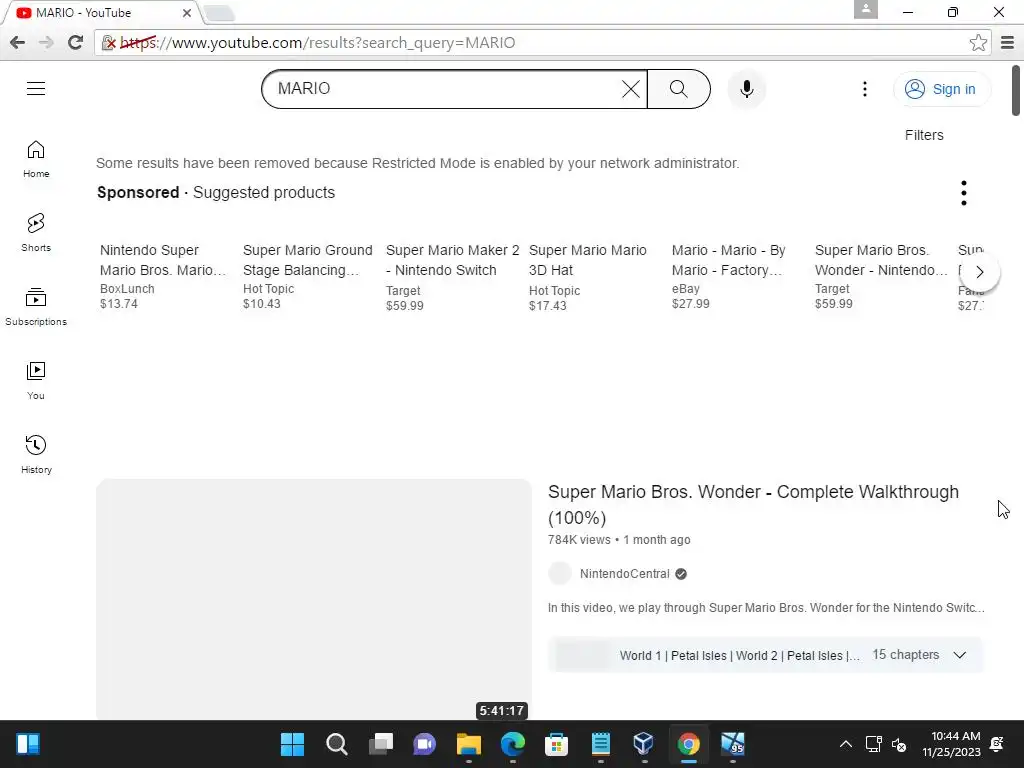Image resolution: width=1024 pixels, height=768 pixels.
Task: Open the eBay Mario Factory product
Action: click(x=728, y=276)
